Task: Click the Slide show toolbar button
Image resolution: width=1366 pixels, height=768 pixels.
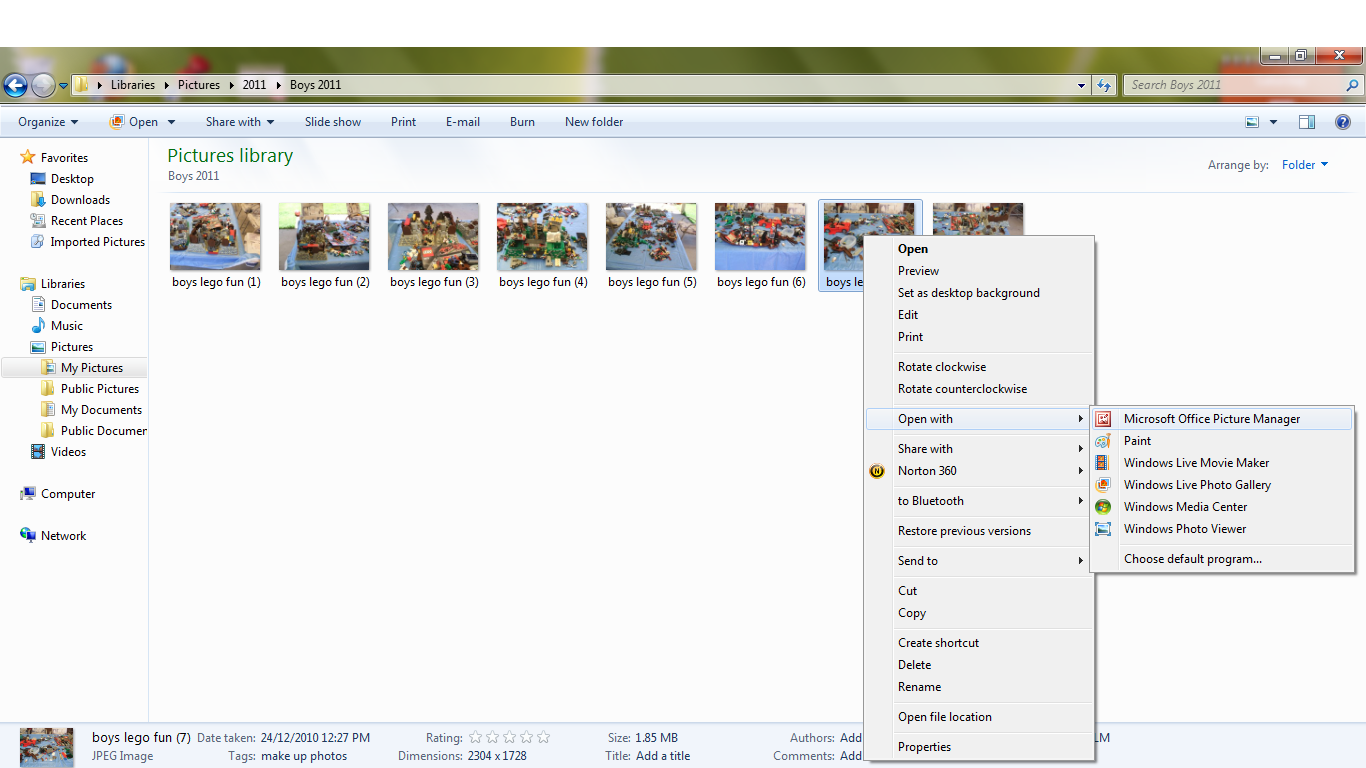Action: 333,122
